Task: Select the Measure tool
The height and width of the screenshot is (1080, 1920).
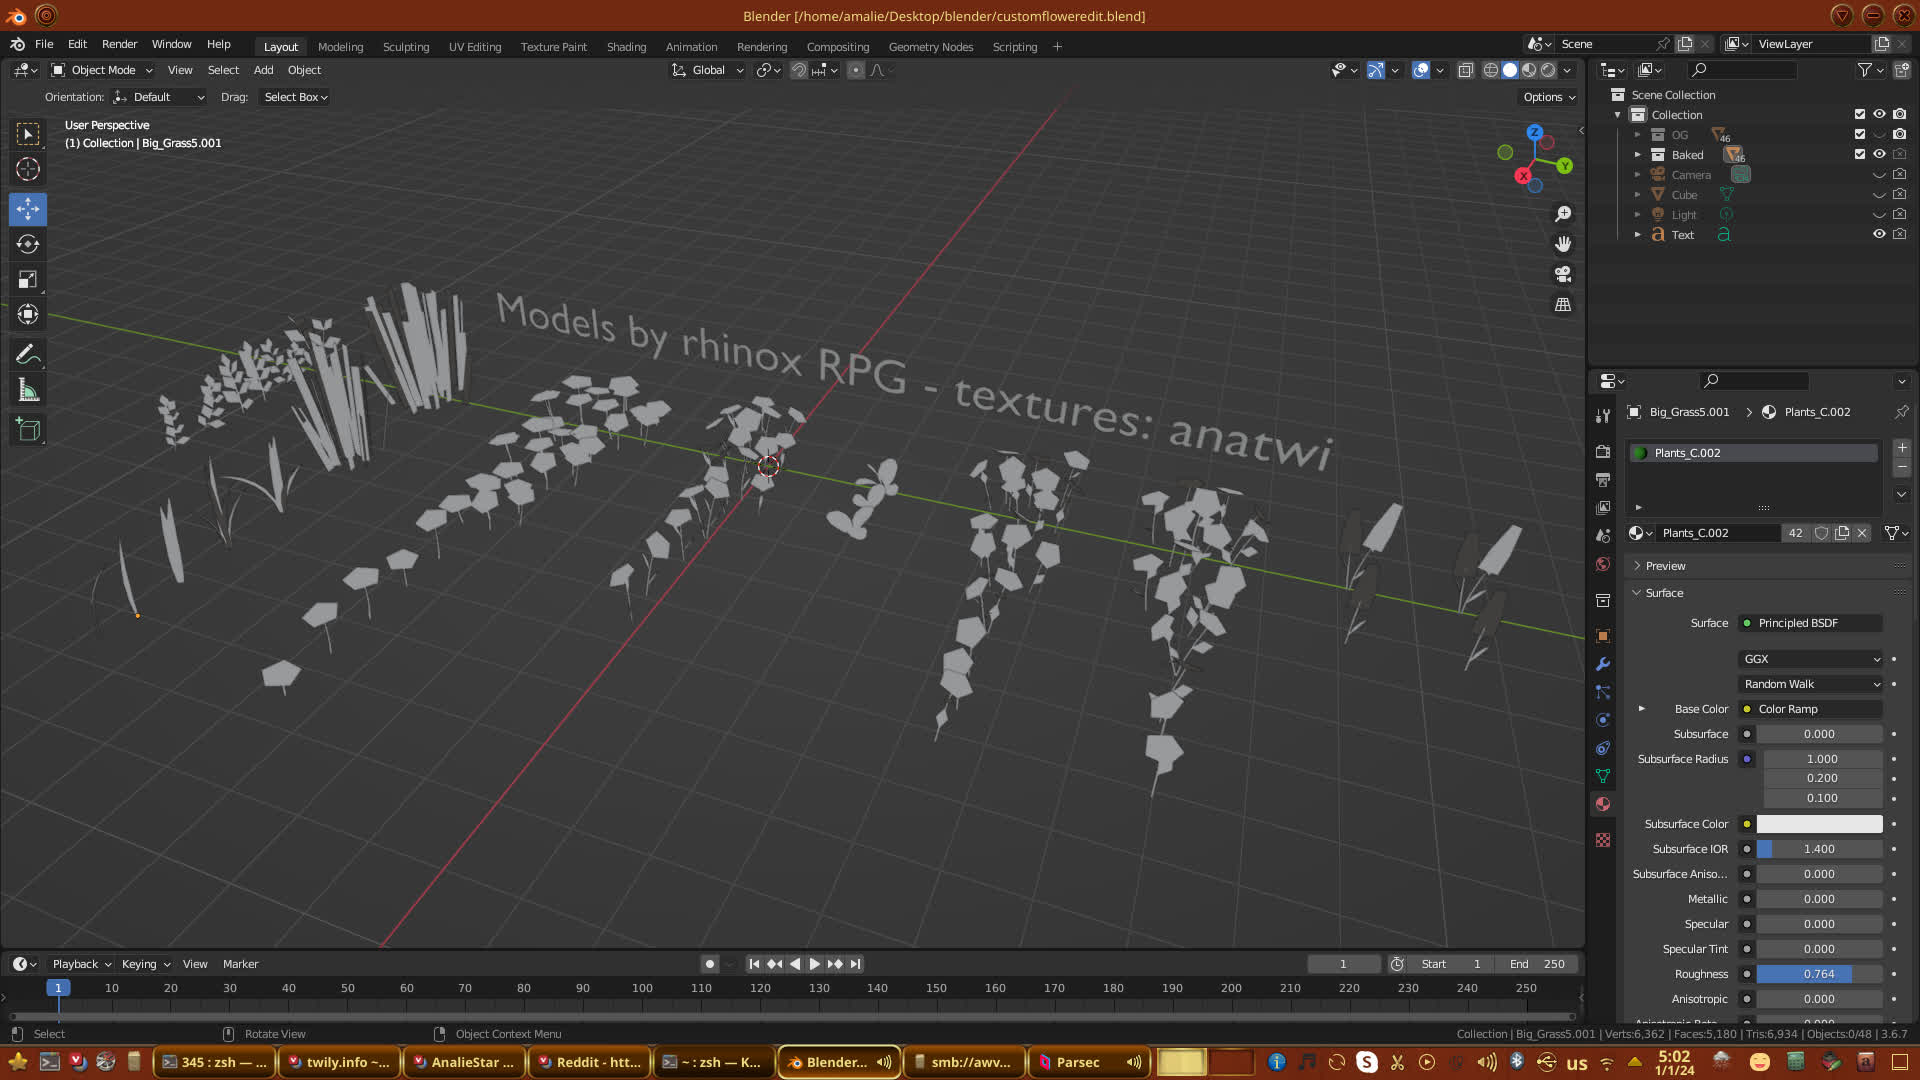Action: pos(28,391)
